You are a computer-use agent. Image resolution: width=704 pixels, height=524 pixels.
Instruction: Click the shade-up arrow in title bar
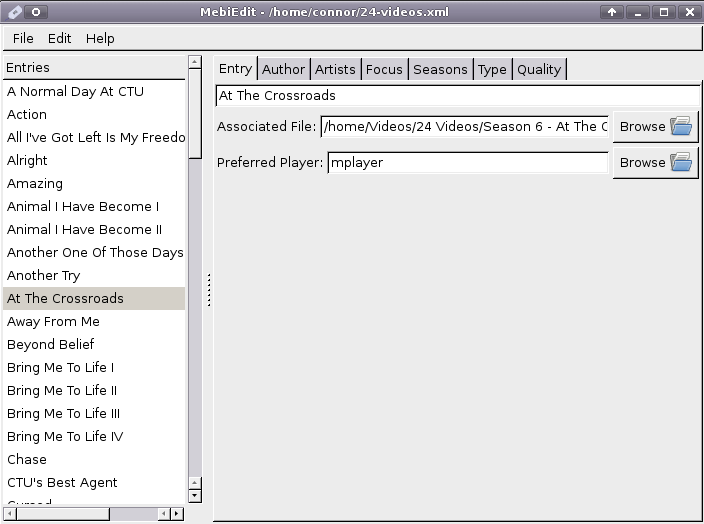point(611,12)
